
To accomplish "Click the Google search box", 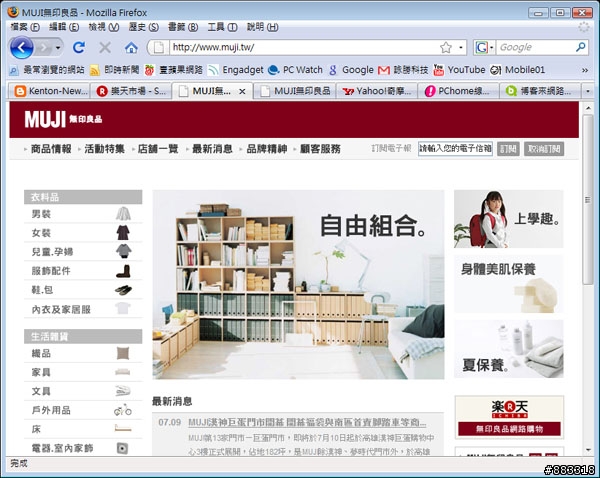I will (x=536, y=47).
